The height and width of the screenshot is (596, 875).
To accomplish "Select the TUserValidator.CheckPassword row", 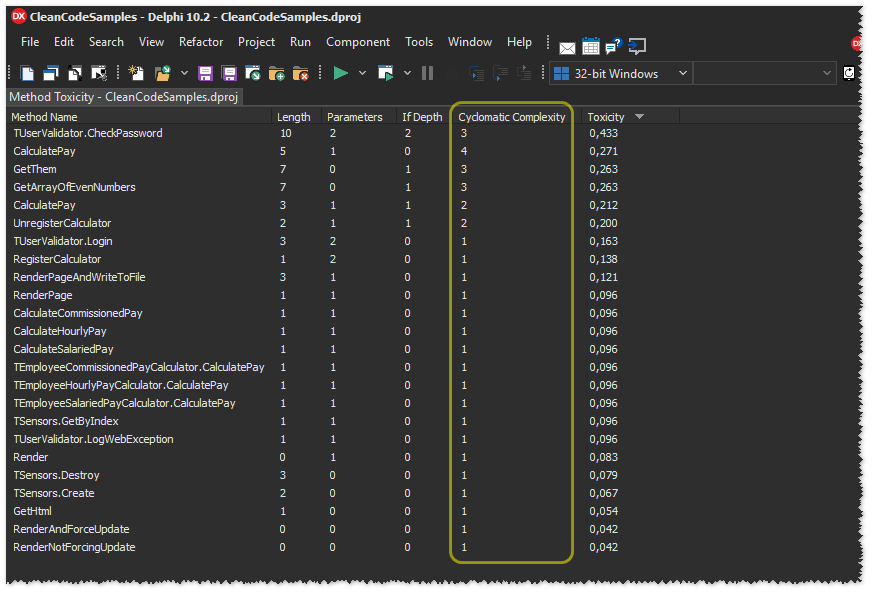I will (344, 133).
